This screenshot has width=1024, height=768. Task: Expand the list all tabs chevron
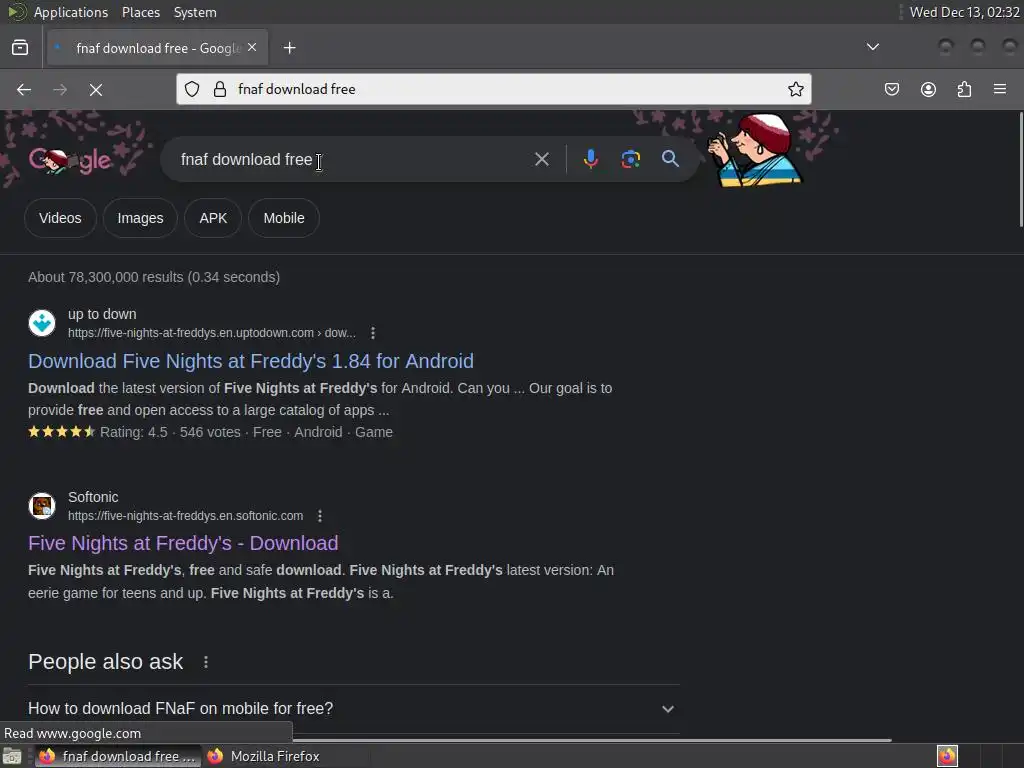click(872, 47)
